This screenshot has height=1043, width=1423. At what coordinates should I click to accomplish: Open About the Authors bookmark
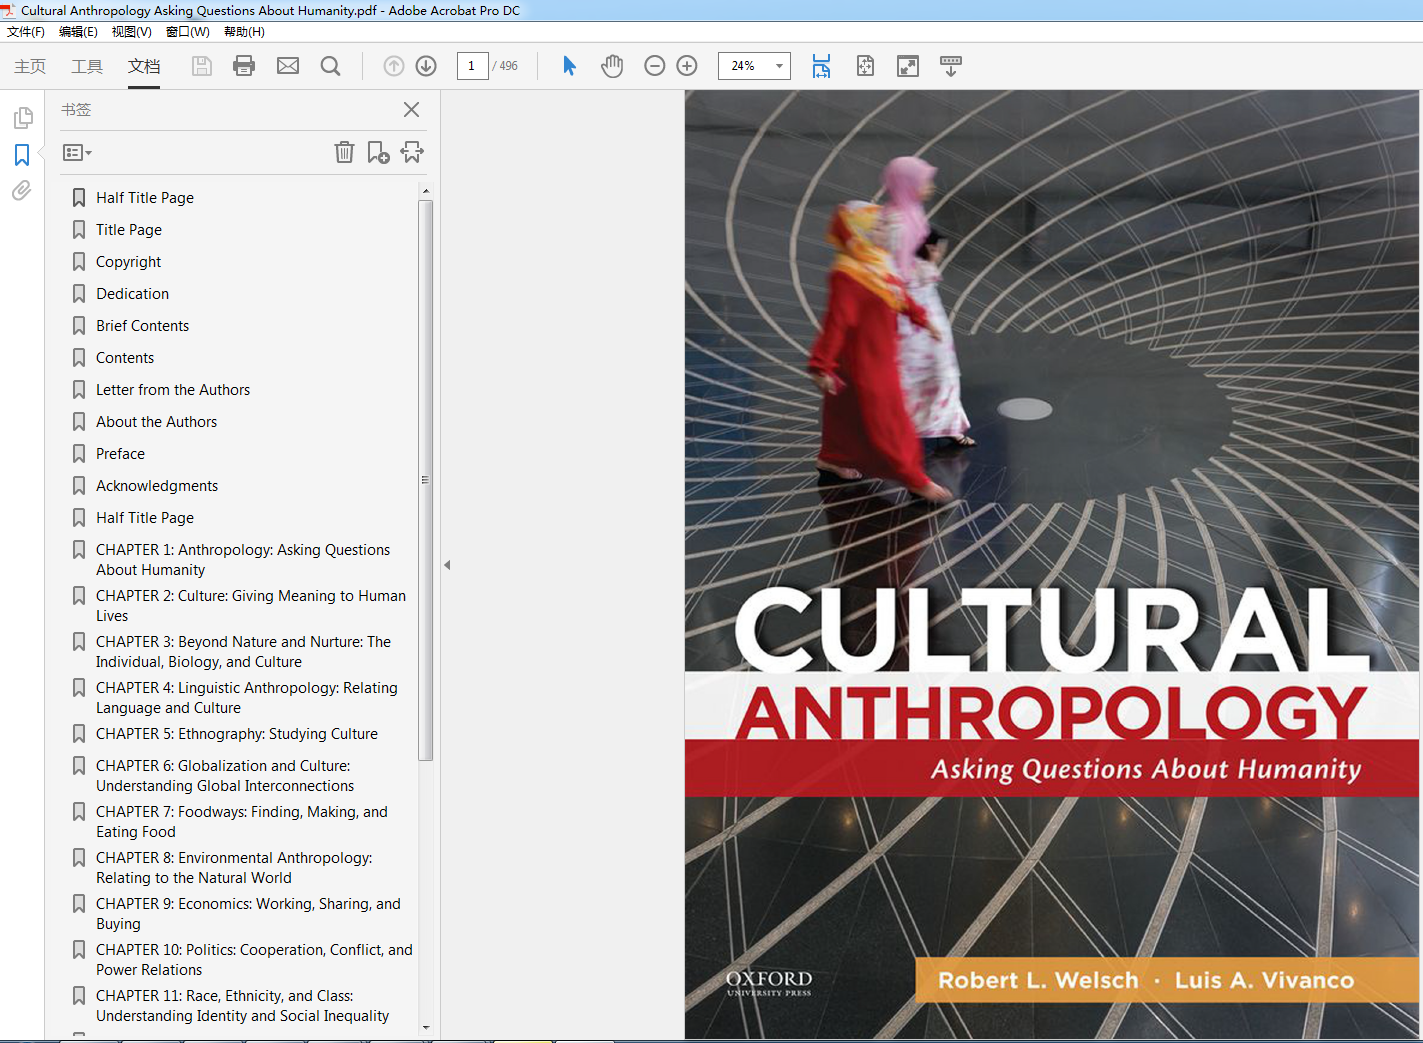click(157, 422)
